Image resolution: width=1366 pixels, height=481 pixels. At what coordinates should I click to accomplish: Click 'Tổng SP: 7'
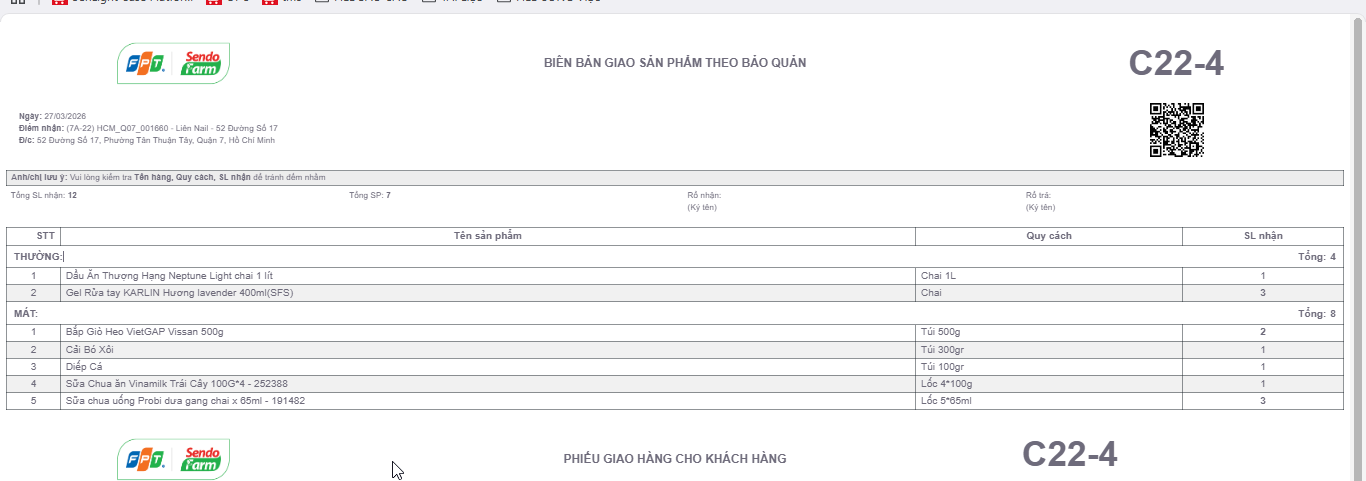[370, 195]
